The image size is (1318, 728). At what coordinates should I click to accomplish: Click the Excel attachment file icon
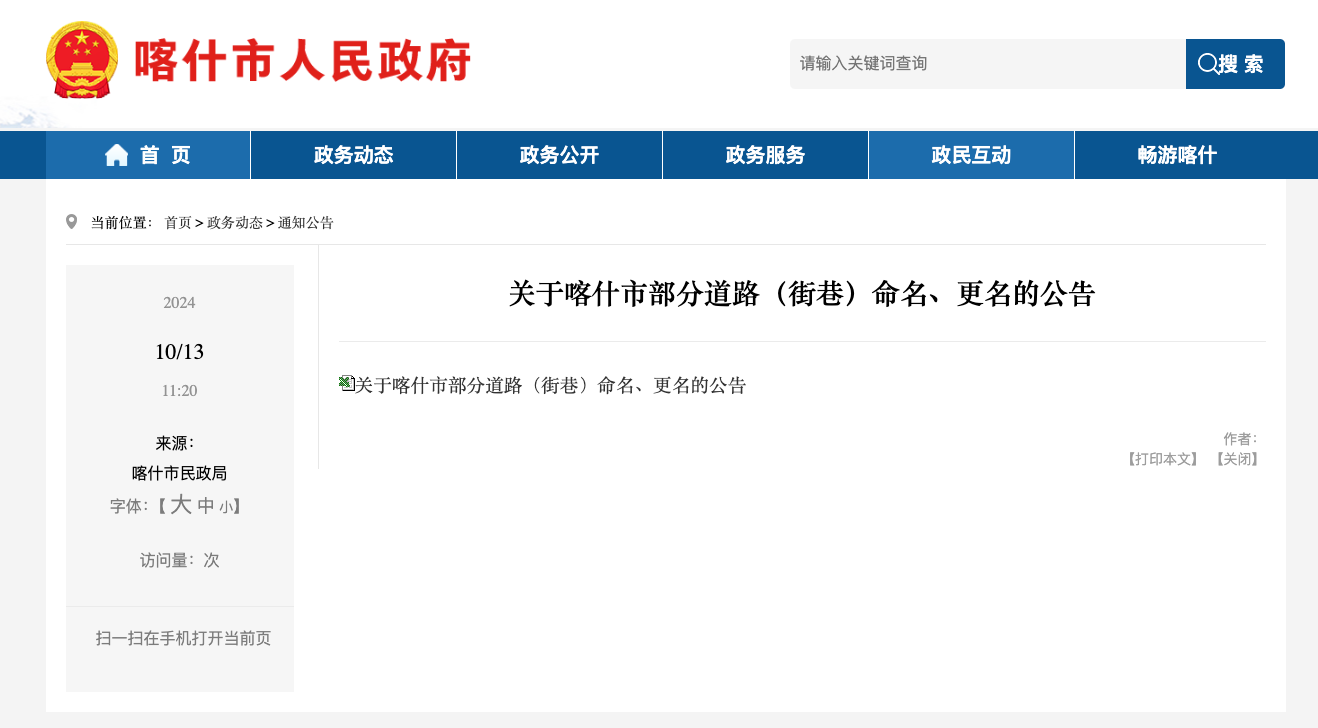coord(346,383)
